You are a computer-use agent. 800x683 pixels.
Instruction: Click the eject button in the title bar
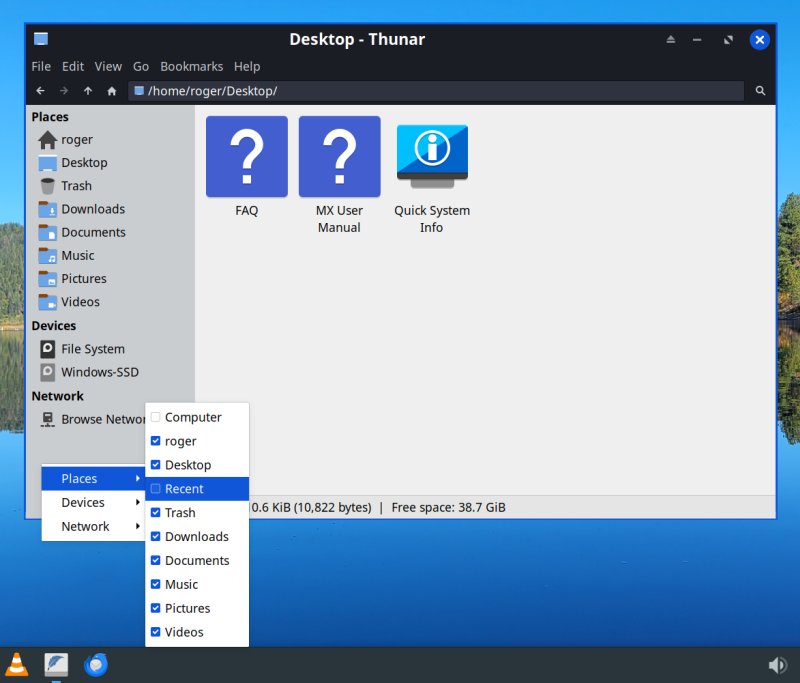click(670, 40)
